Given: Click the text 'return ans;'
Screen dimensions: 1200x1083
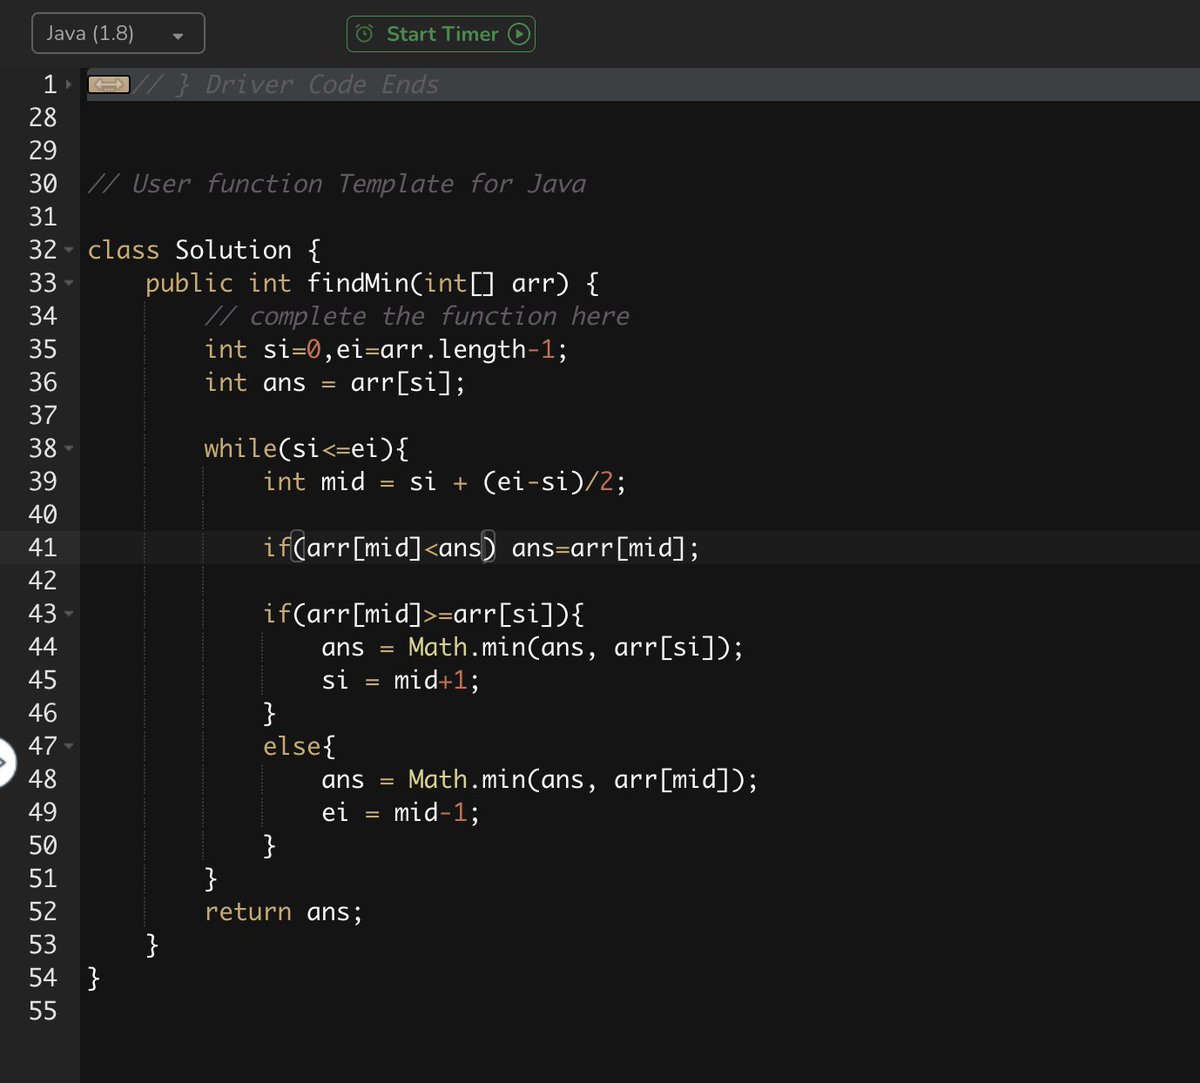Looking at the screenshot, I should click(284, 912).
